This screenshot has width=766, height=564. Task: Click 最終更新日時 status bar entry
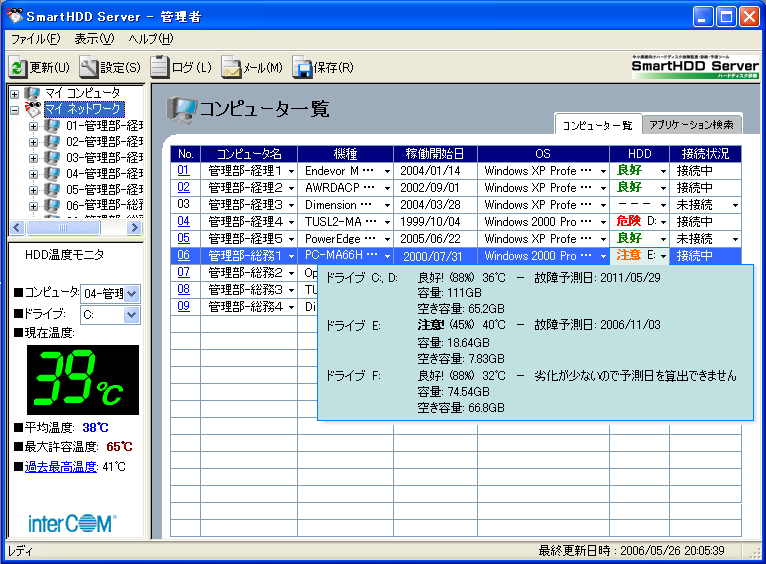click(x=631, y=551)
